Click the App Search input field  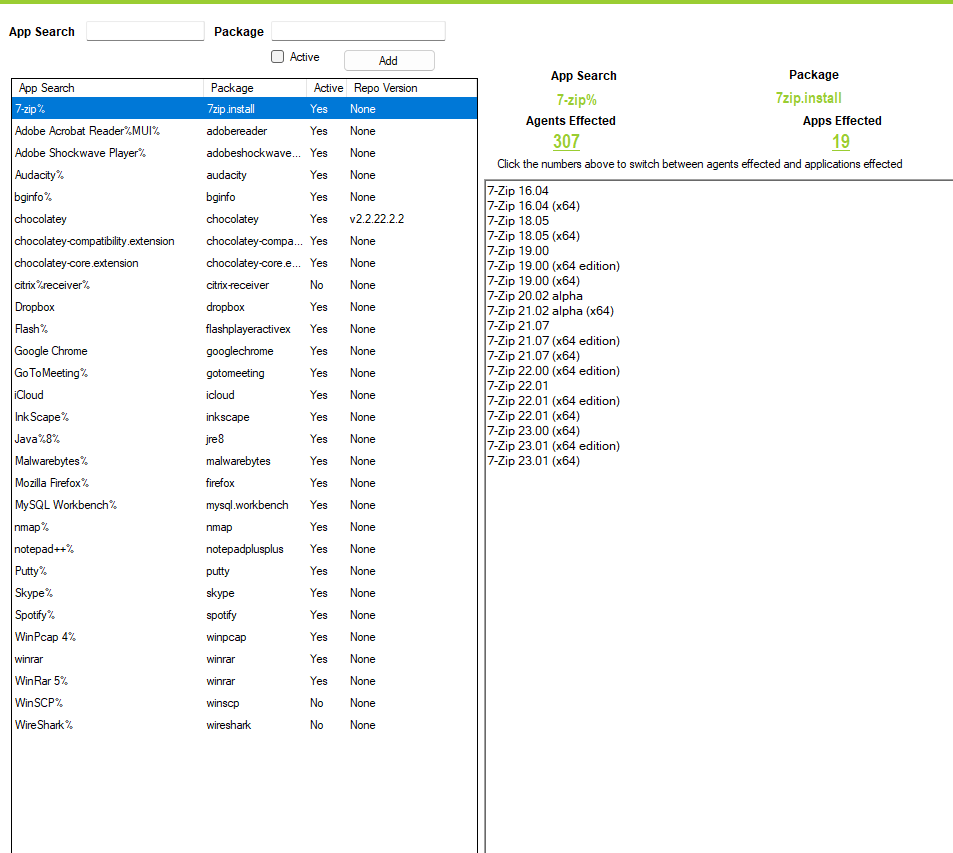[x=145, y=32]
